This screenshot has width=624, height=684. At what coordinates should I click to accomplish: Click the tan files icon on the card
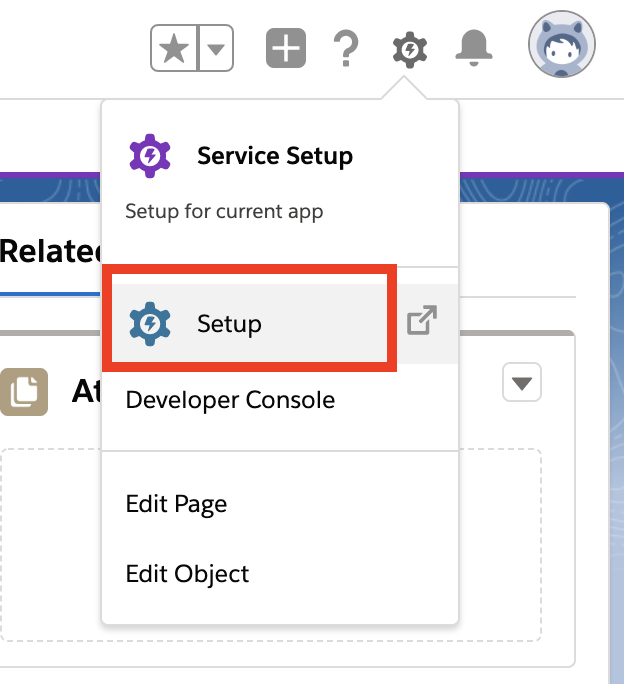point(23,392)
